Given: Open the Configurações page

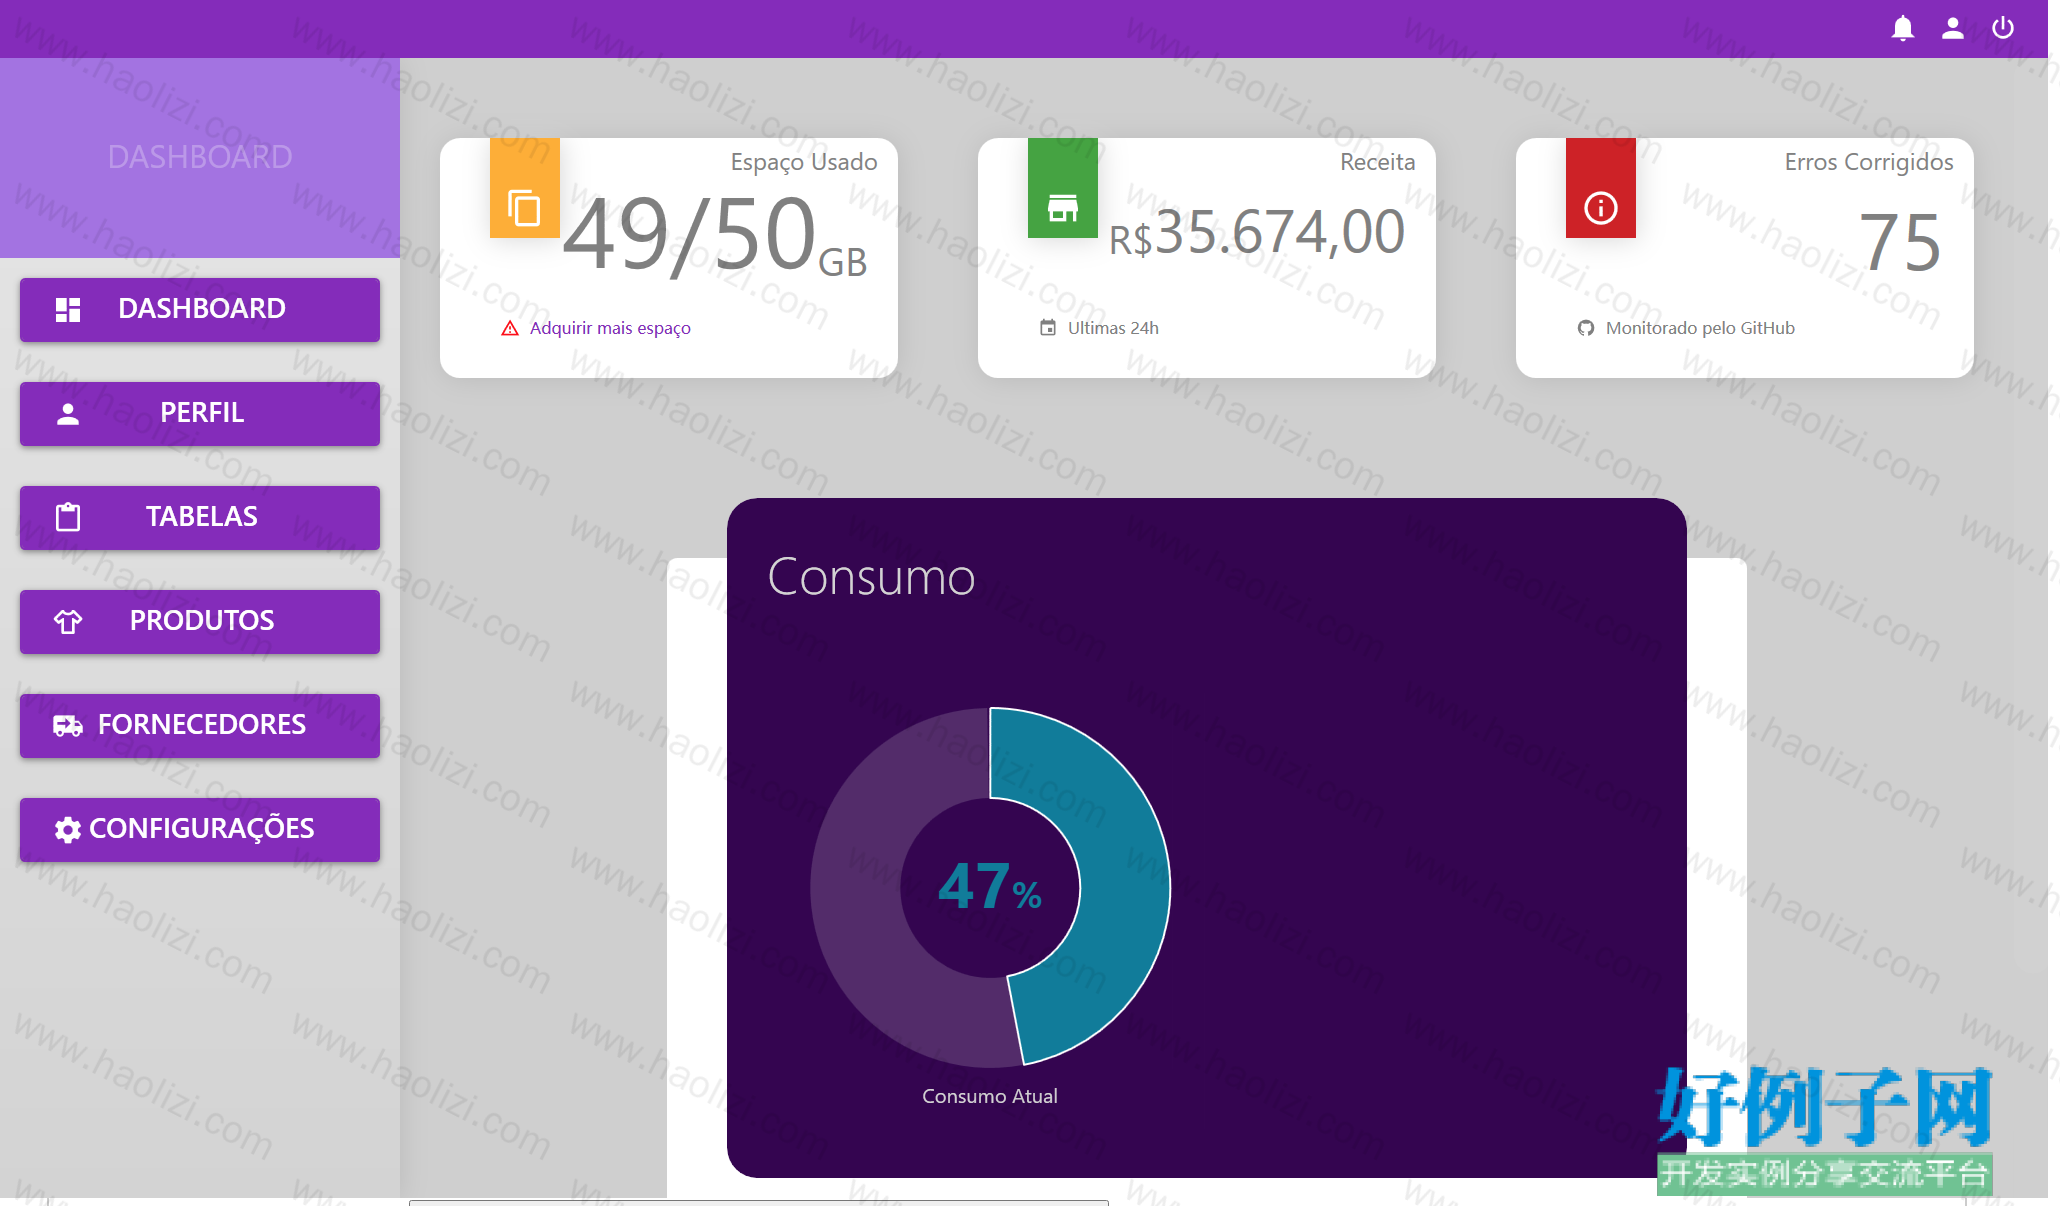Looking at the screenshot, I should [x=200, y=829].
